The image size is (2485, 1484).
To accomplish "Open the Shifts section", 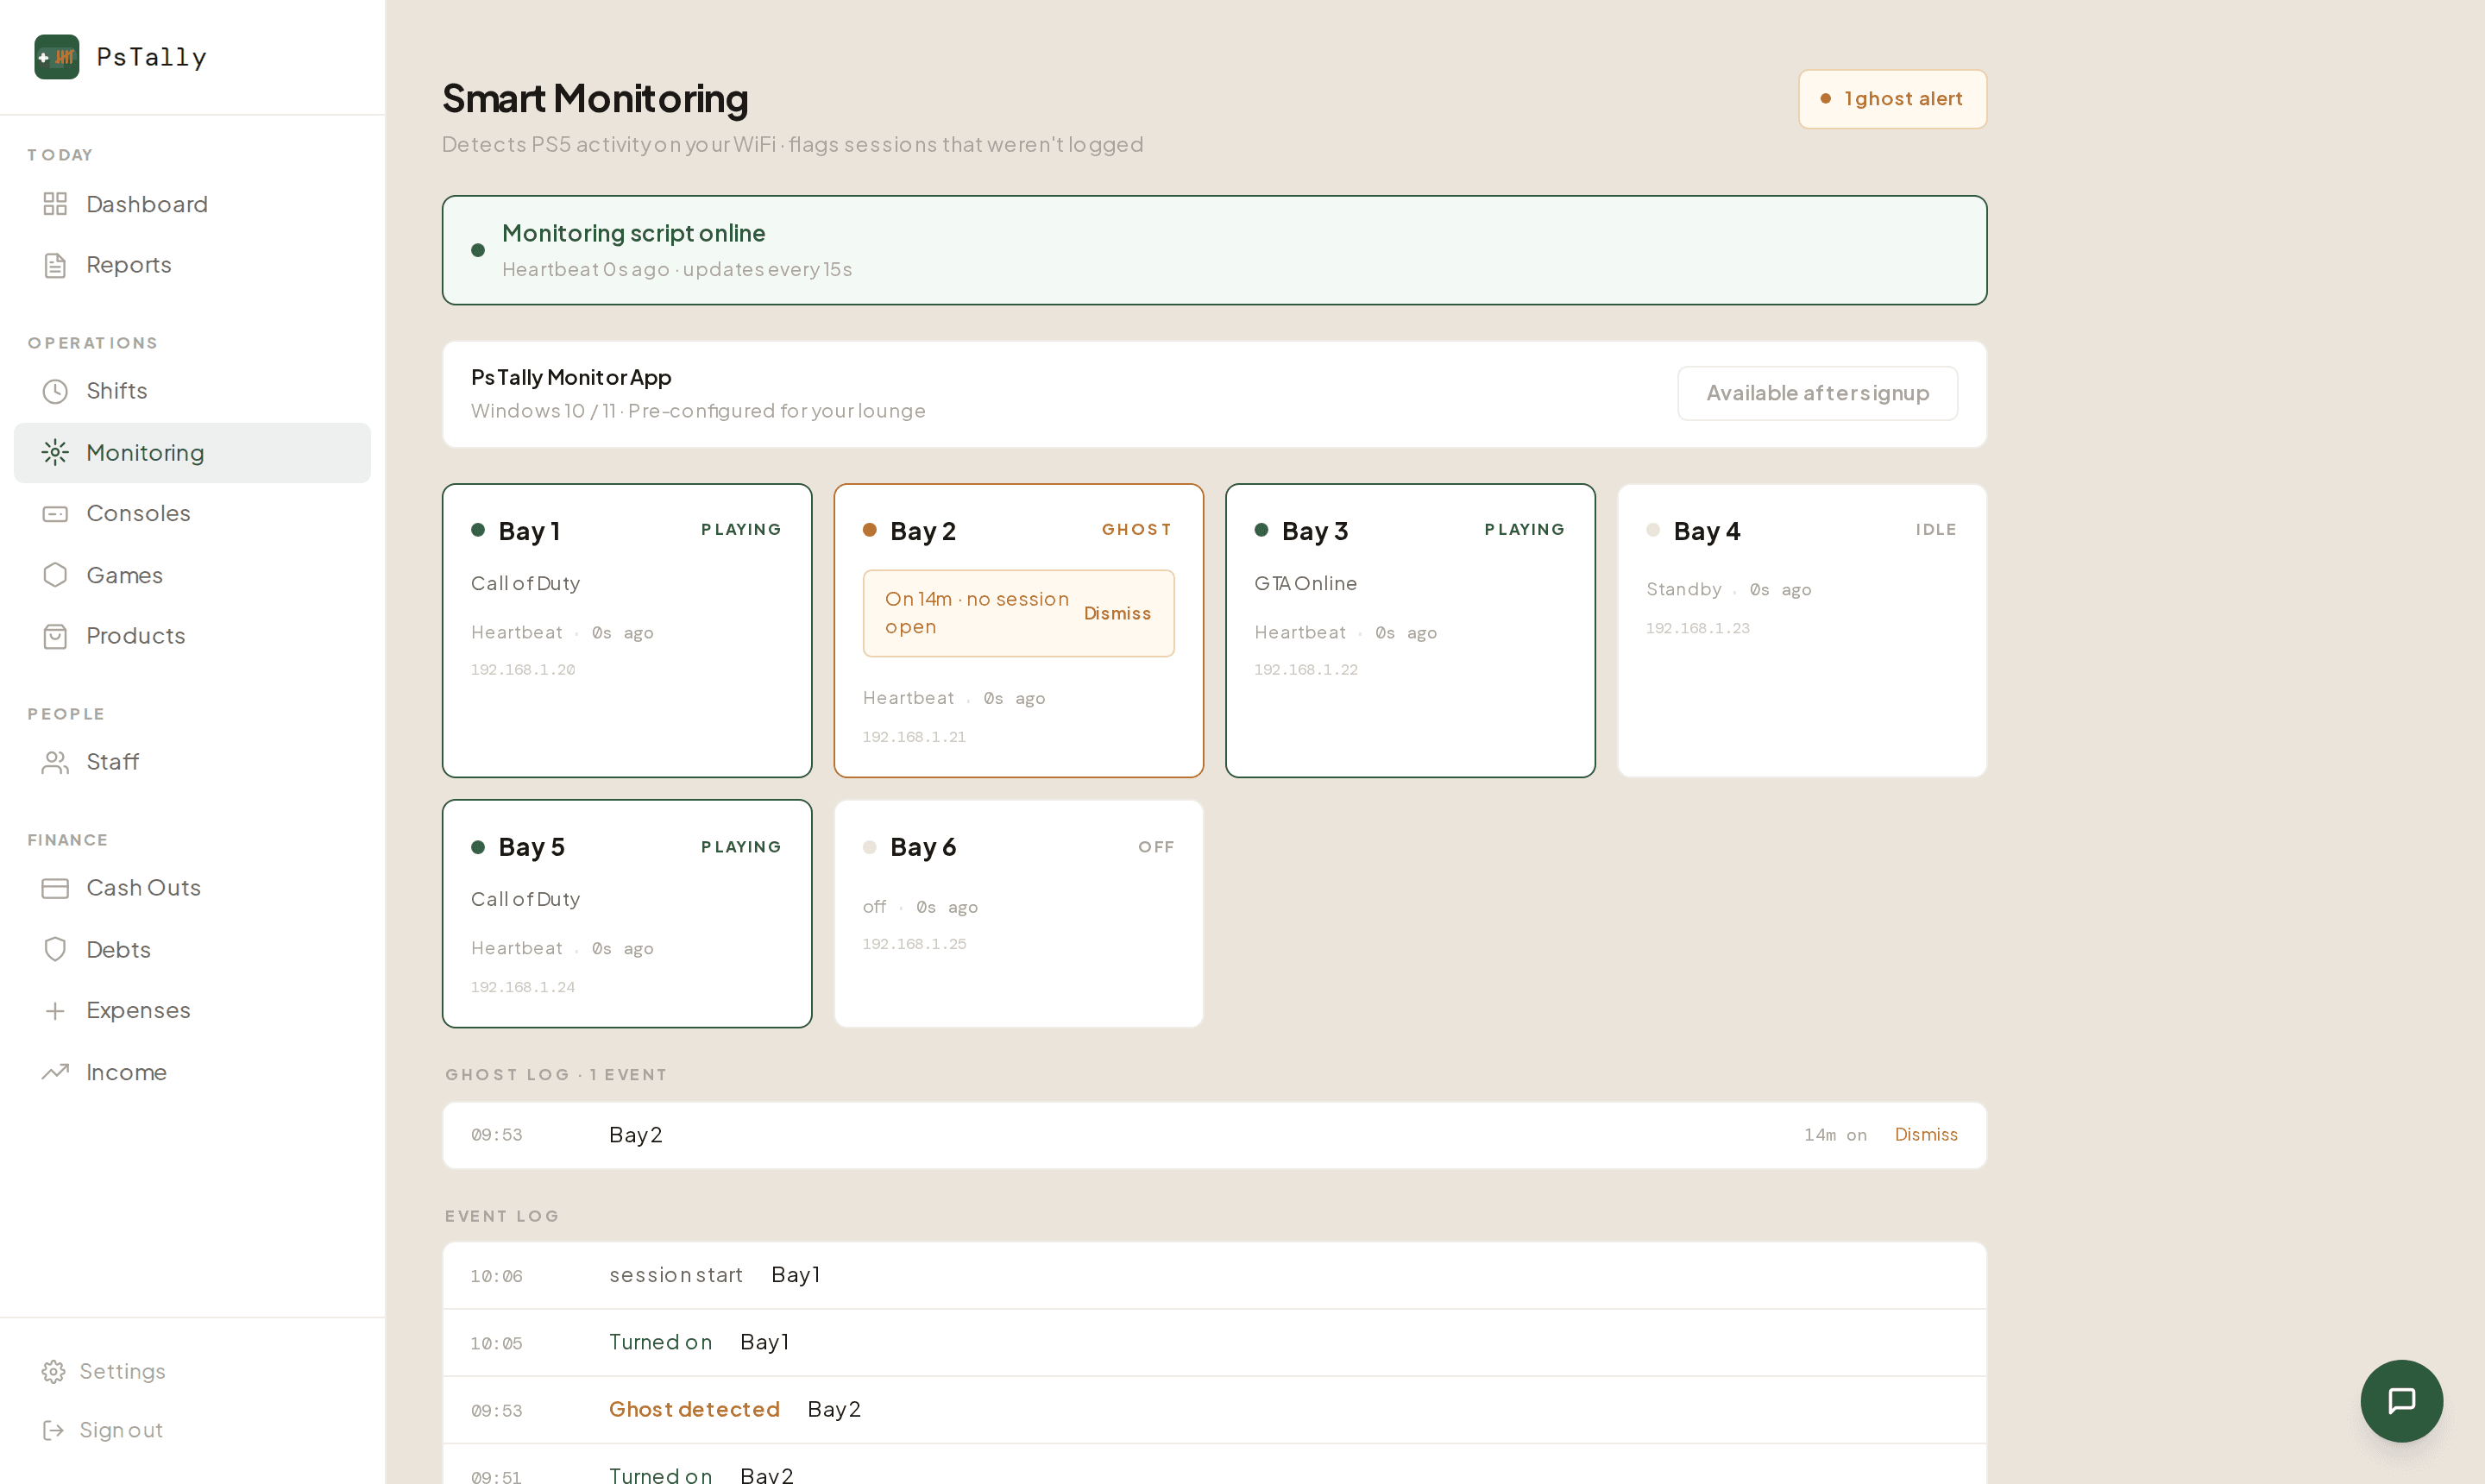I will 192,391.
